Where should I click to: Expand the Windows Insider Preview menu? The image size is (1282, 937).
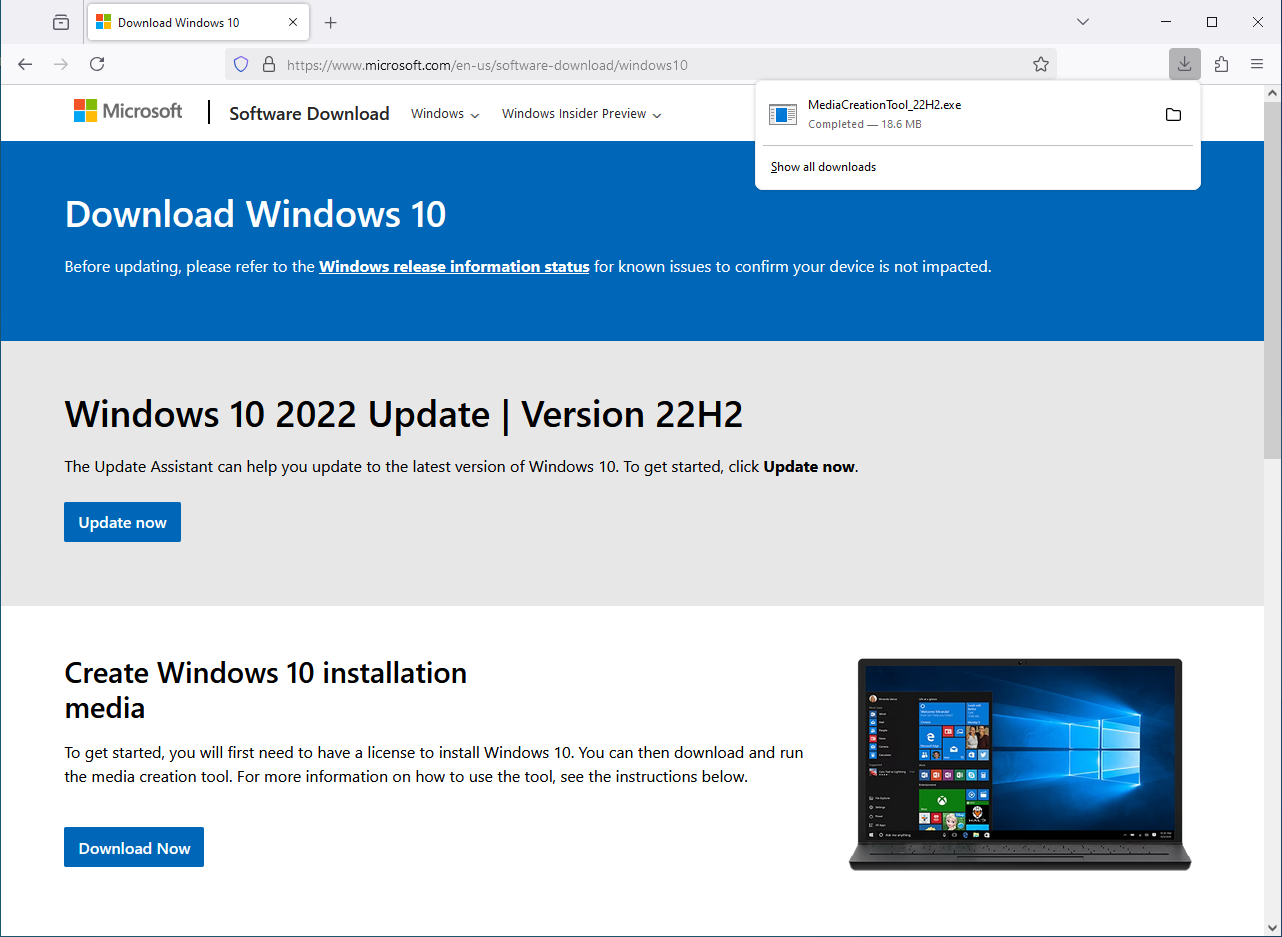pyautogui.click(x=582, y=114)
